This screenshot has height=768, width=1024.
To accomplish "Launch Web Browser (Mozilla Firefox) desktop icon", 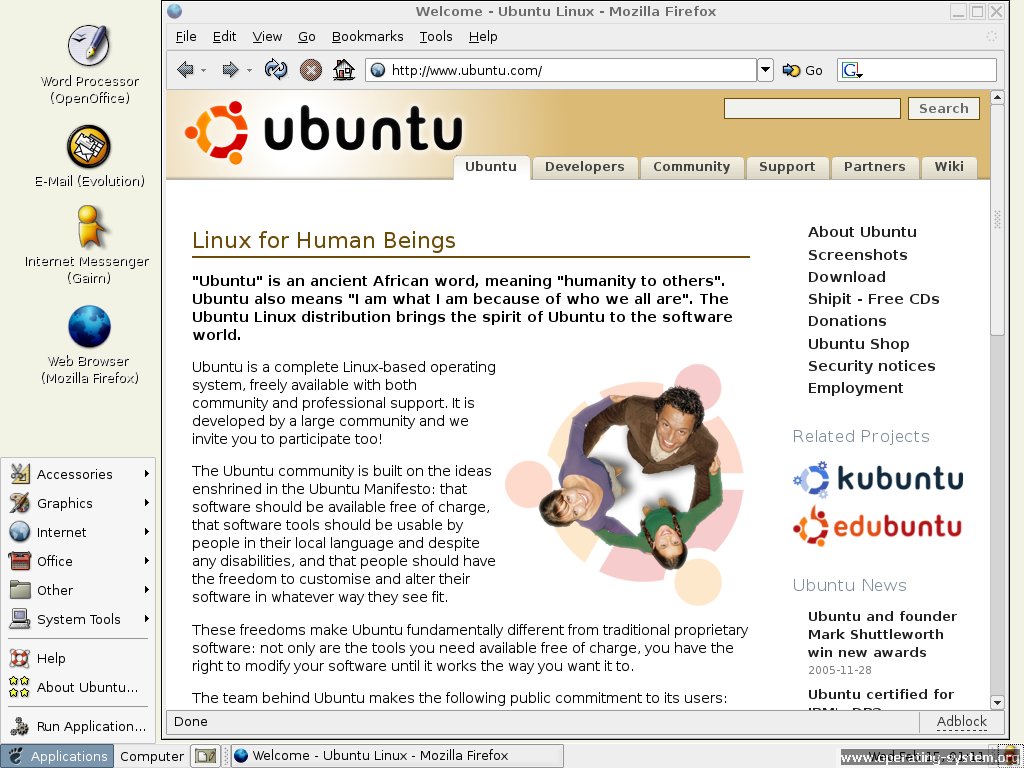I will (x=89, y=345).
